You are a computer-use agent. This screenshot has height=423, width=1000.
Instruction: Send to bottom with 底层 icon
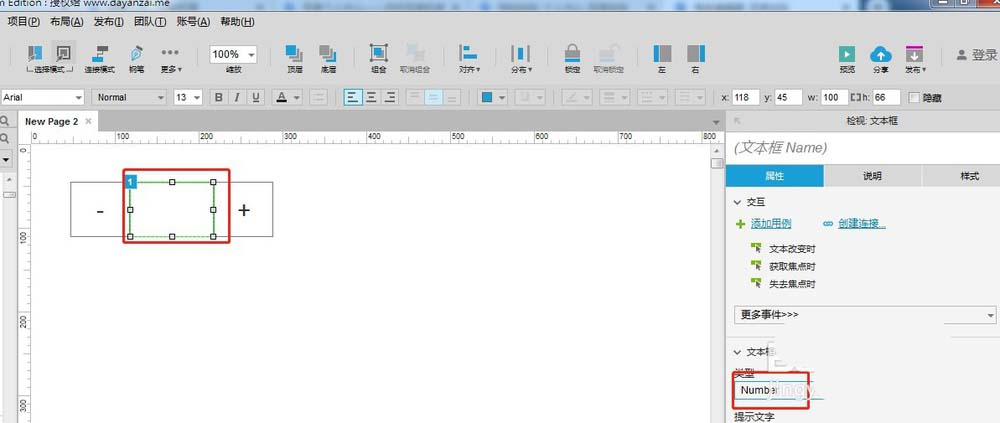328,54
